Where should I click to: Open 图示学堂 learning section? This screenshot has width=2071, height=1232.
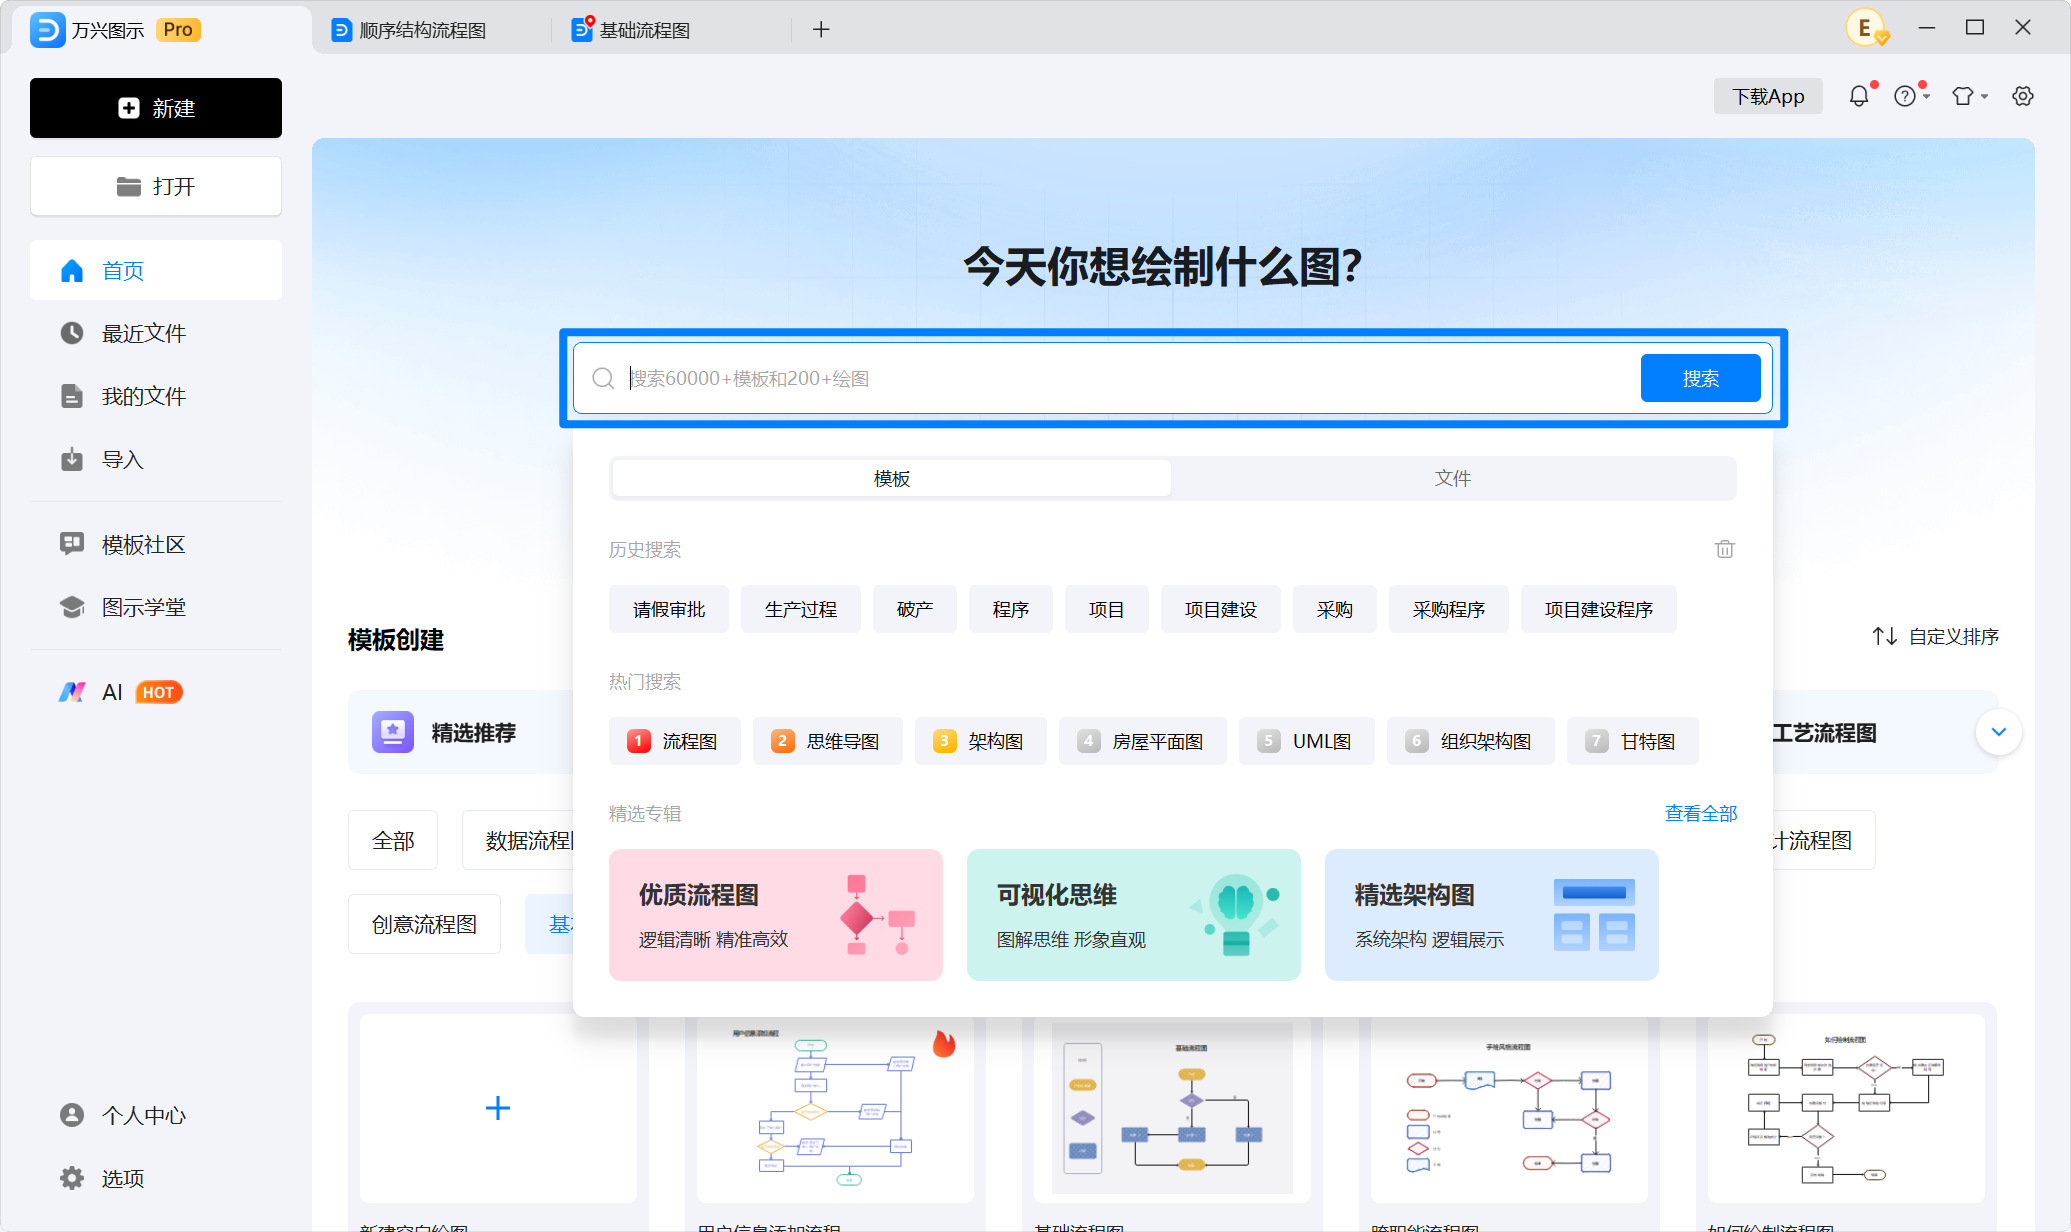click(156, 607)
